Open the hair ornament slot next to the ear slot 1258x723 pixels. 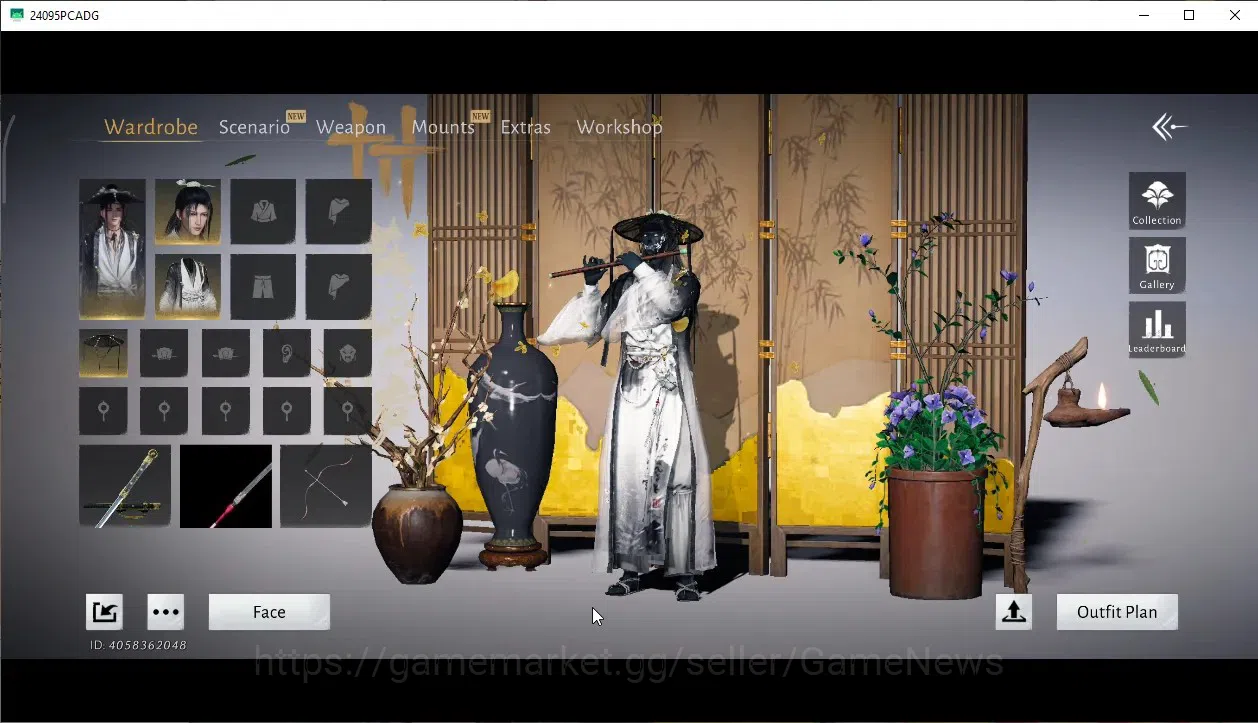[x=225, y=353]
